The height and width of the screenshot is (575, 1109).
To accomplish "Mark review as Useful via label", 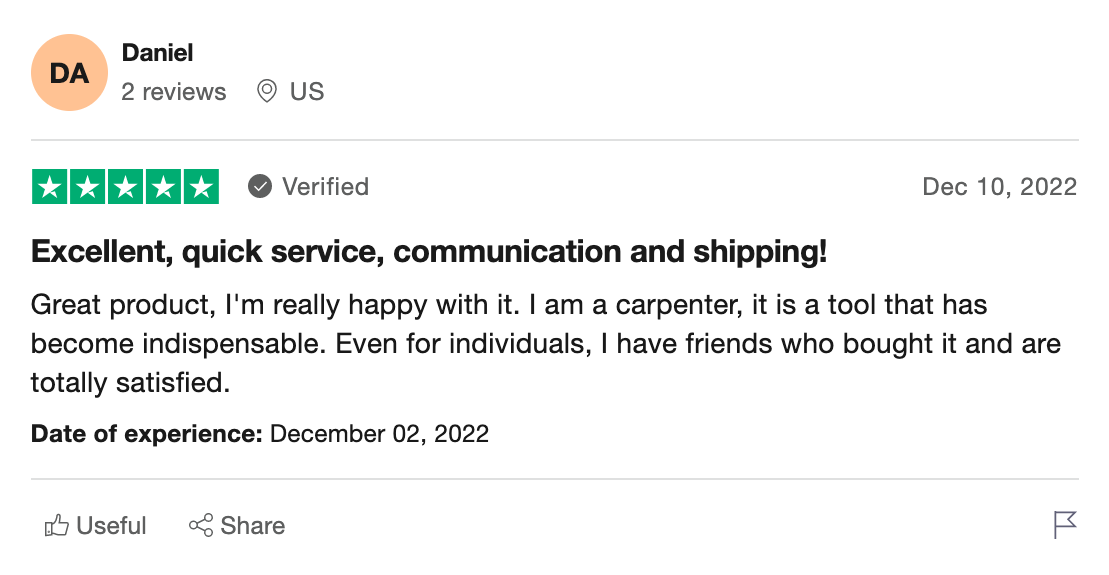I will click(111, 525).
